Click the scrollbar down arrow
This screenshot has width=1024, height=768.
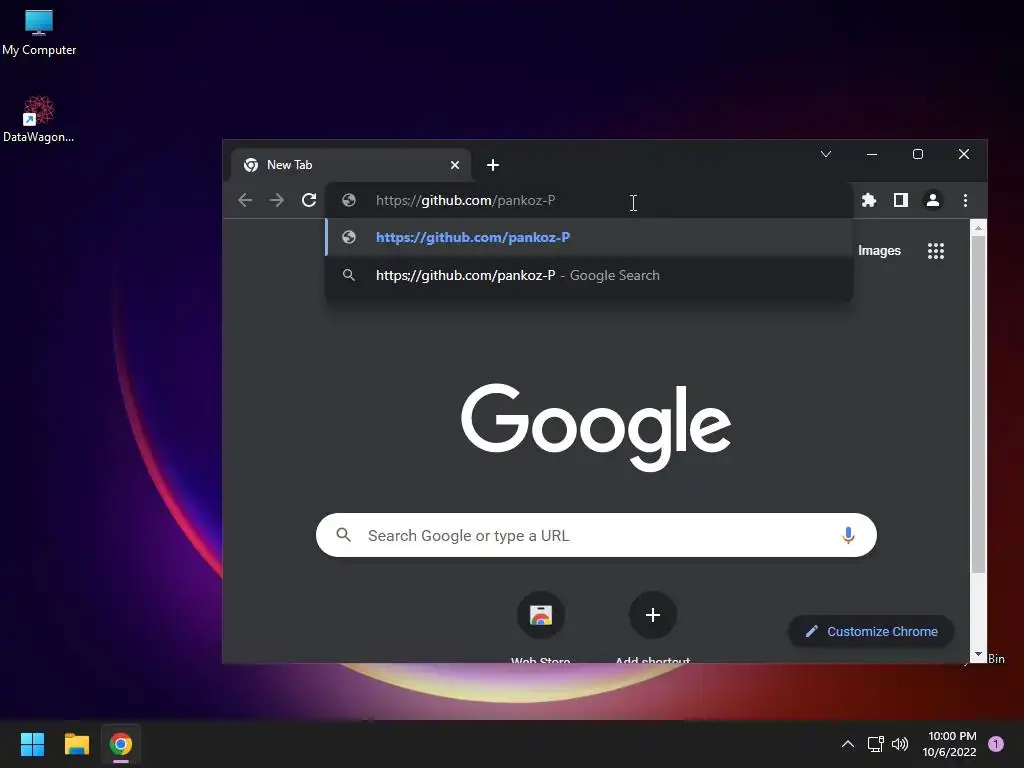point(978,654)
